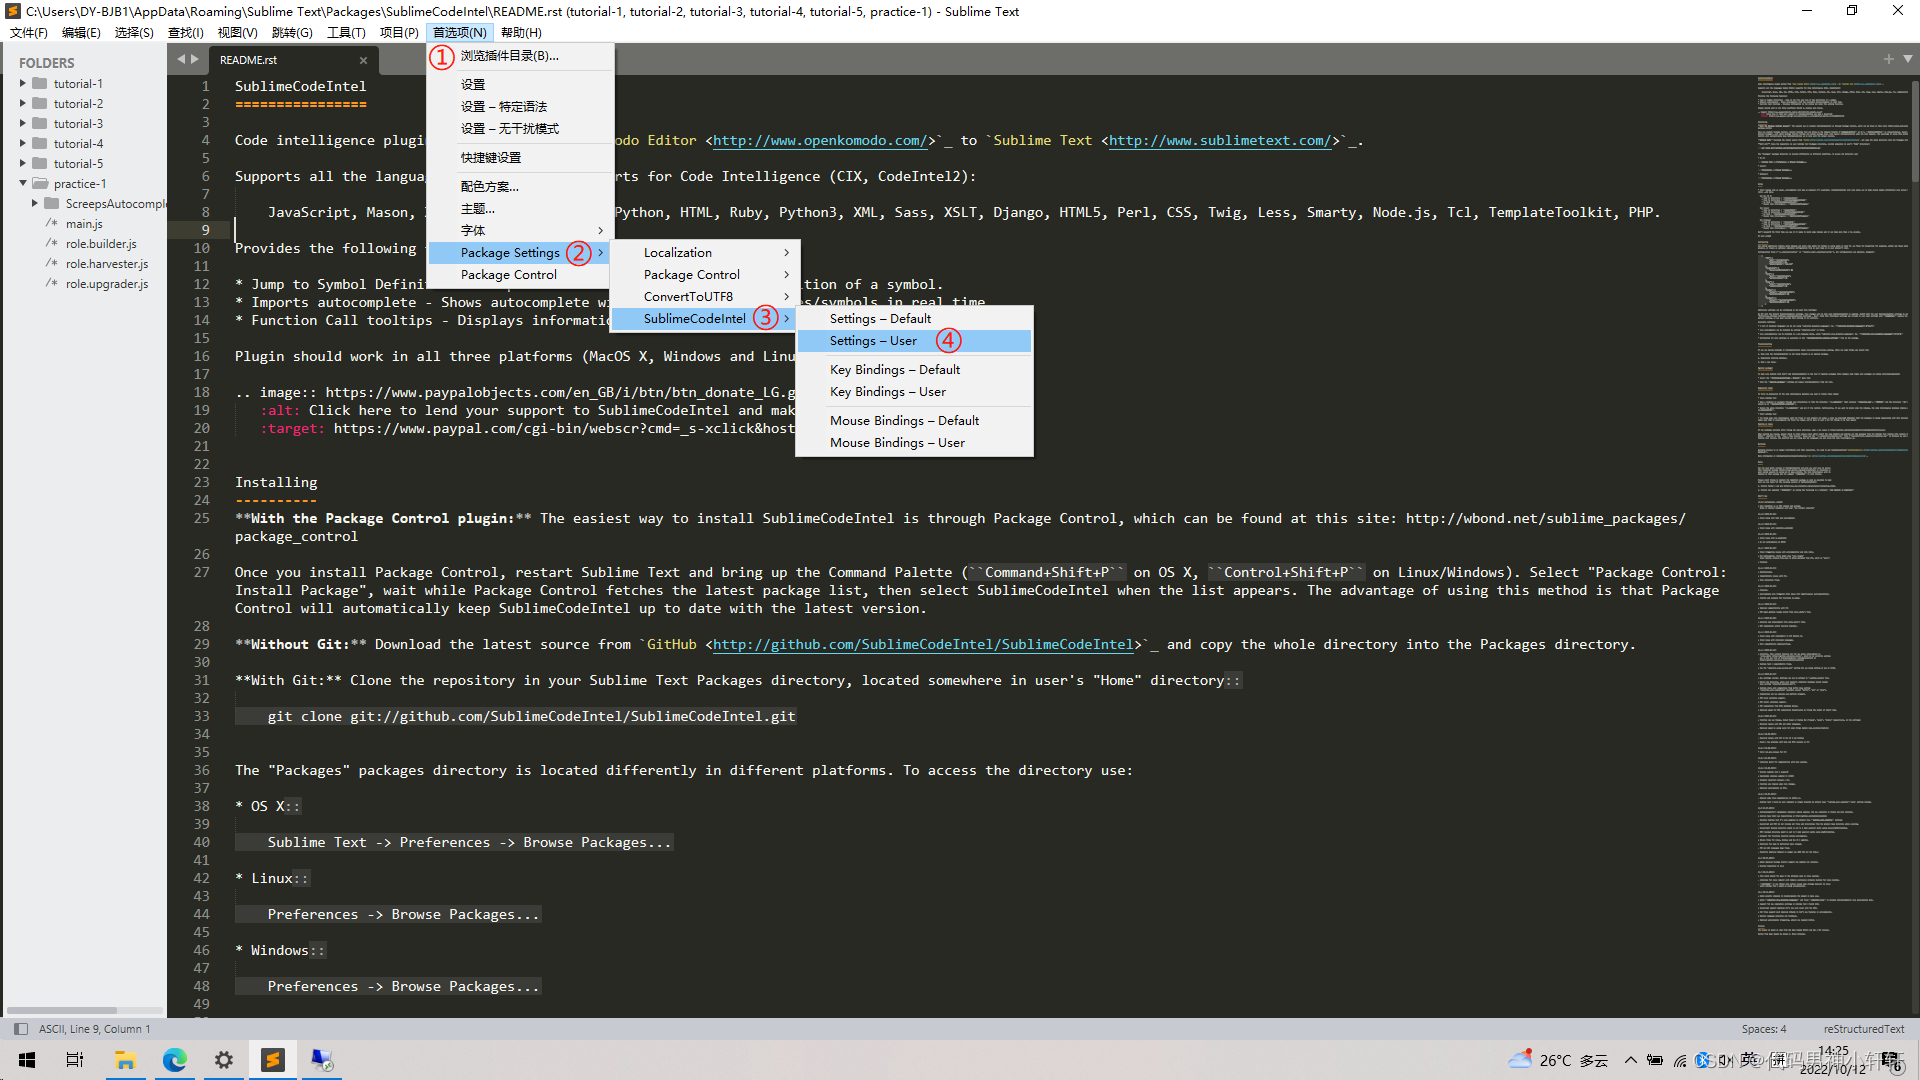Click the ScreepsAutocomplete folder icon
Image resolution: width=1920 pixels, height=1080 pixels.
(x=53, y=203)
